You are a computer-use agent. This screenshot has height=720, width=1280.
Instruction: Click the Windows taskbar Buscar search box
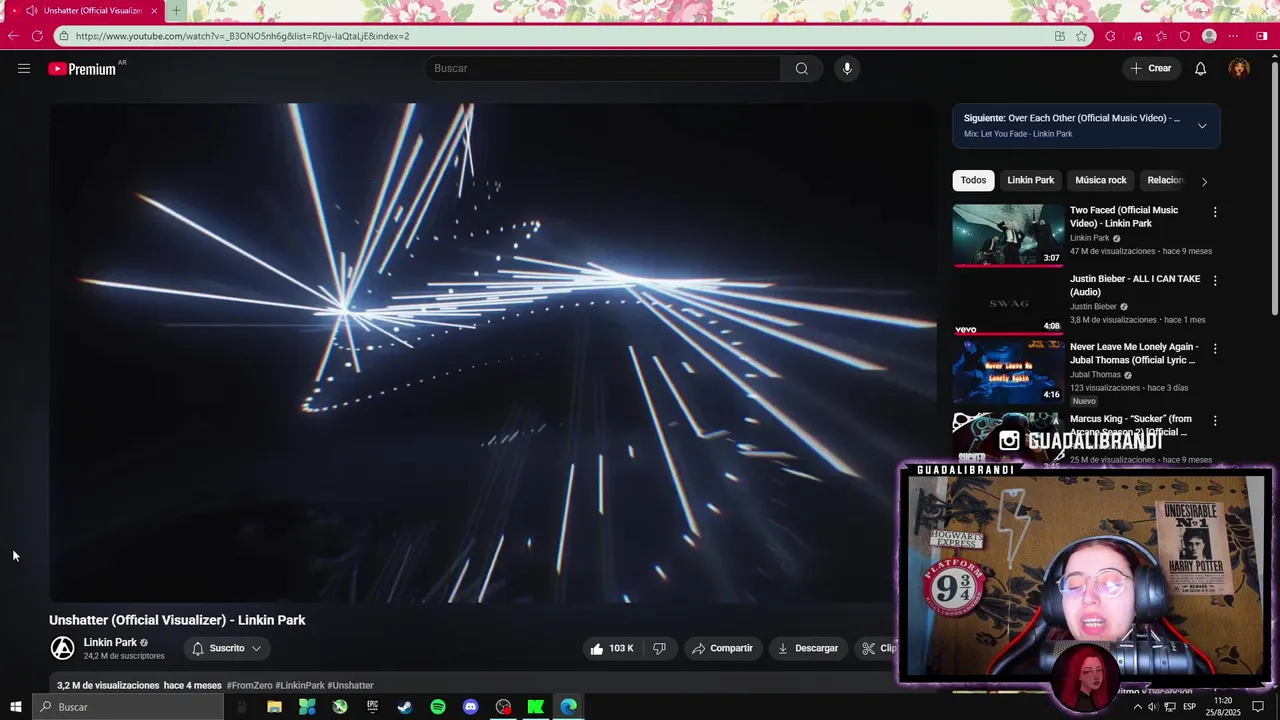tap(128, 707)
